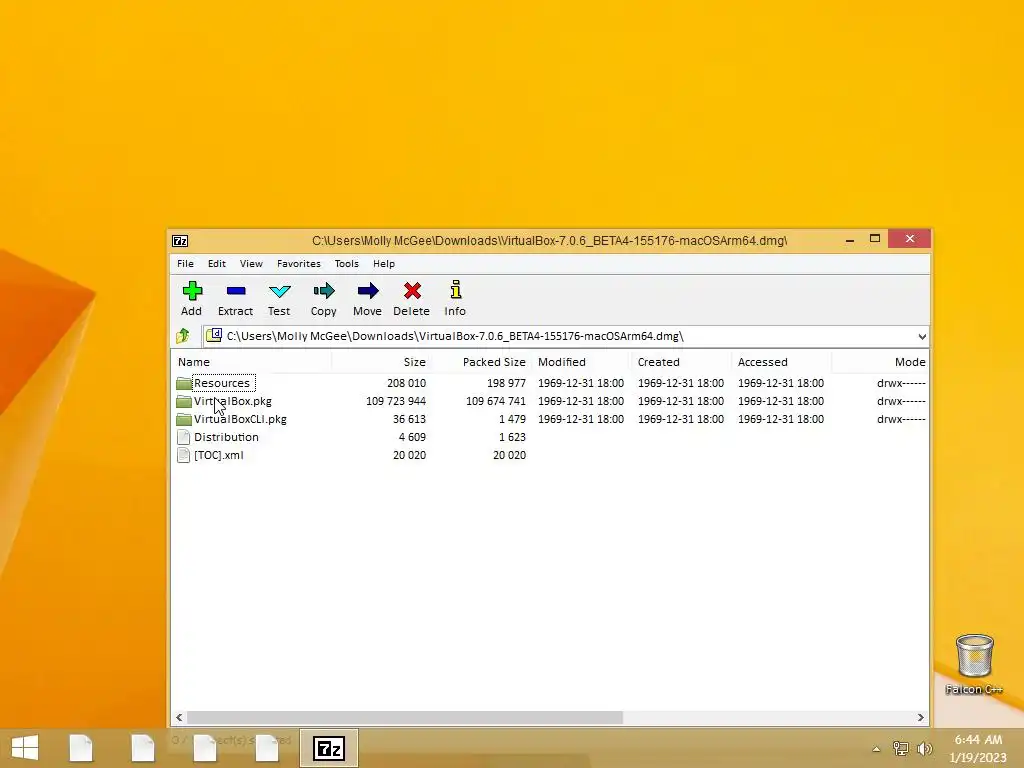Click packed size 1 479

(512, 419)
